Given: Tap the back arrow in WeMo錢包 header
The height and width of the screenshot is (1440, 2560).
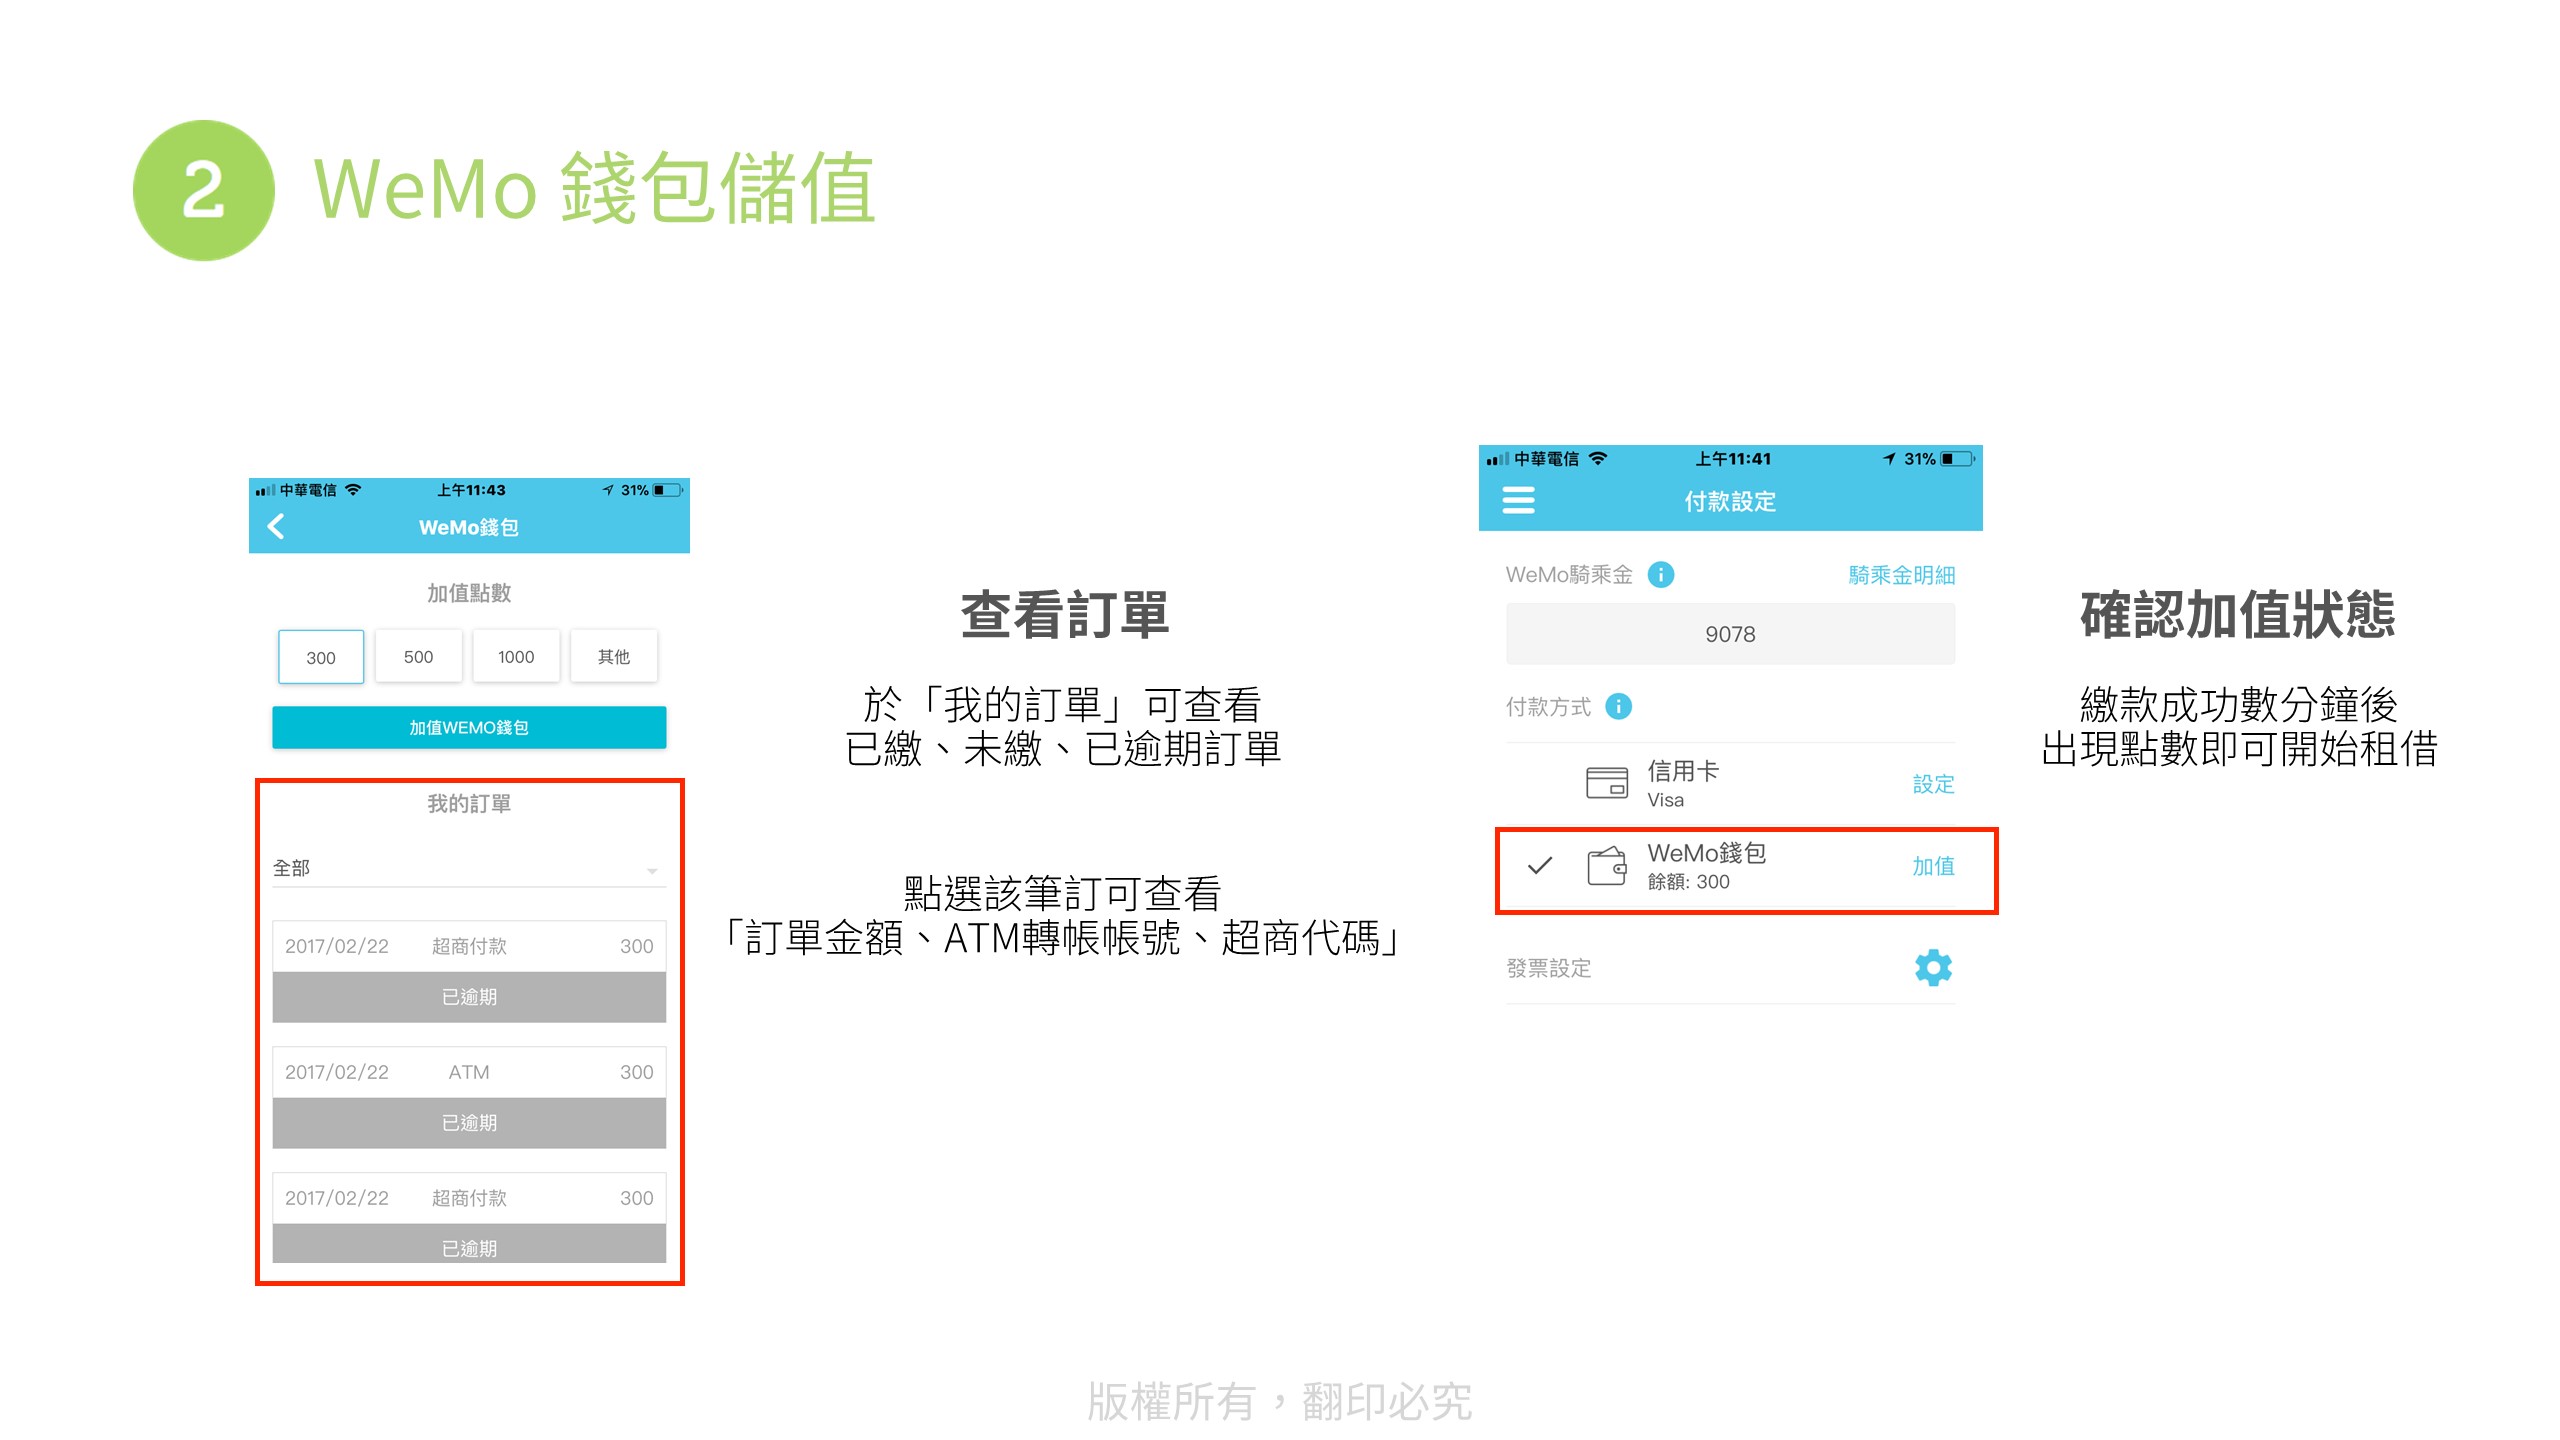Looking at the screenshot, I should pyautogui.click(x=276, y=527).
